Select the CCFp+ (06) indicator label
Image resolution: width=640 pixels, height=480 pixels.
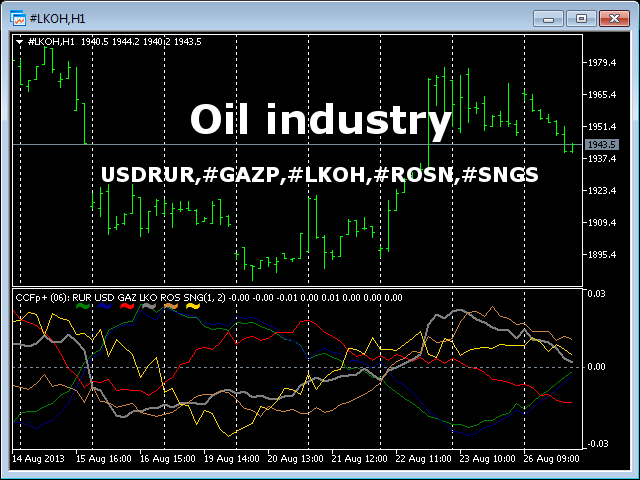[x=41, y=297]
